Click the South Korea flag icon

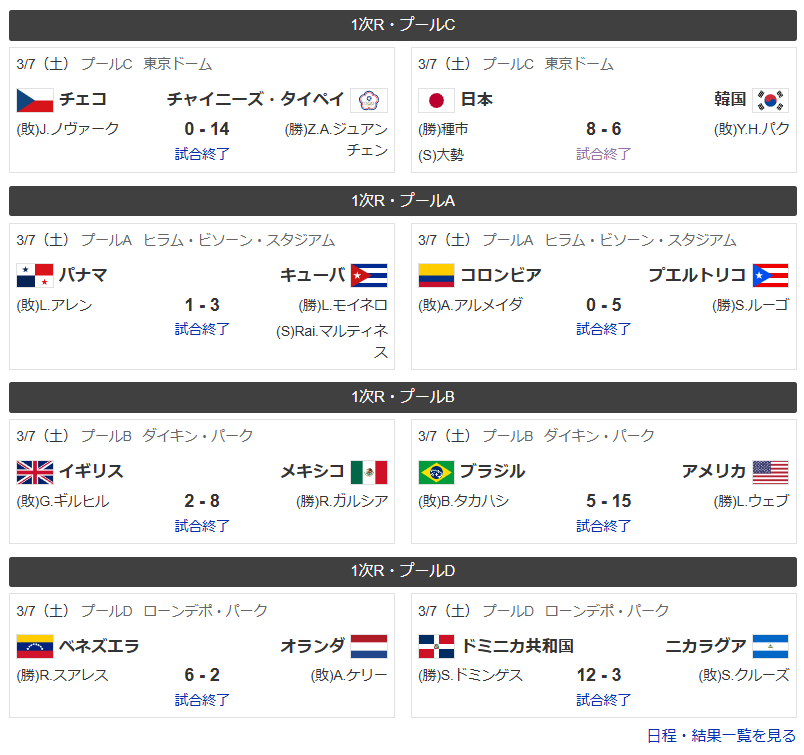(770, 100)
